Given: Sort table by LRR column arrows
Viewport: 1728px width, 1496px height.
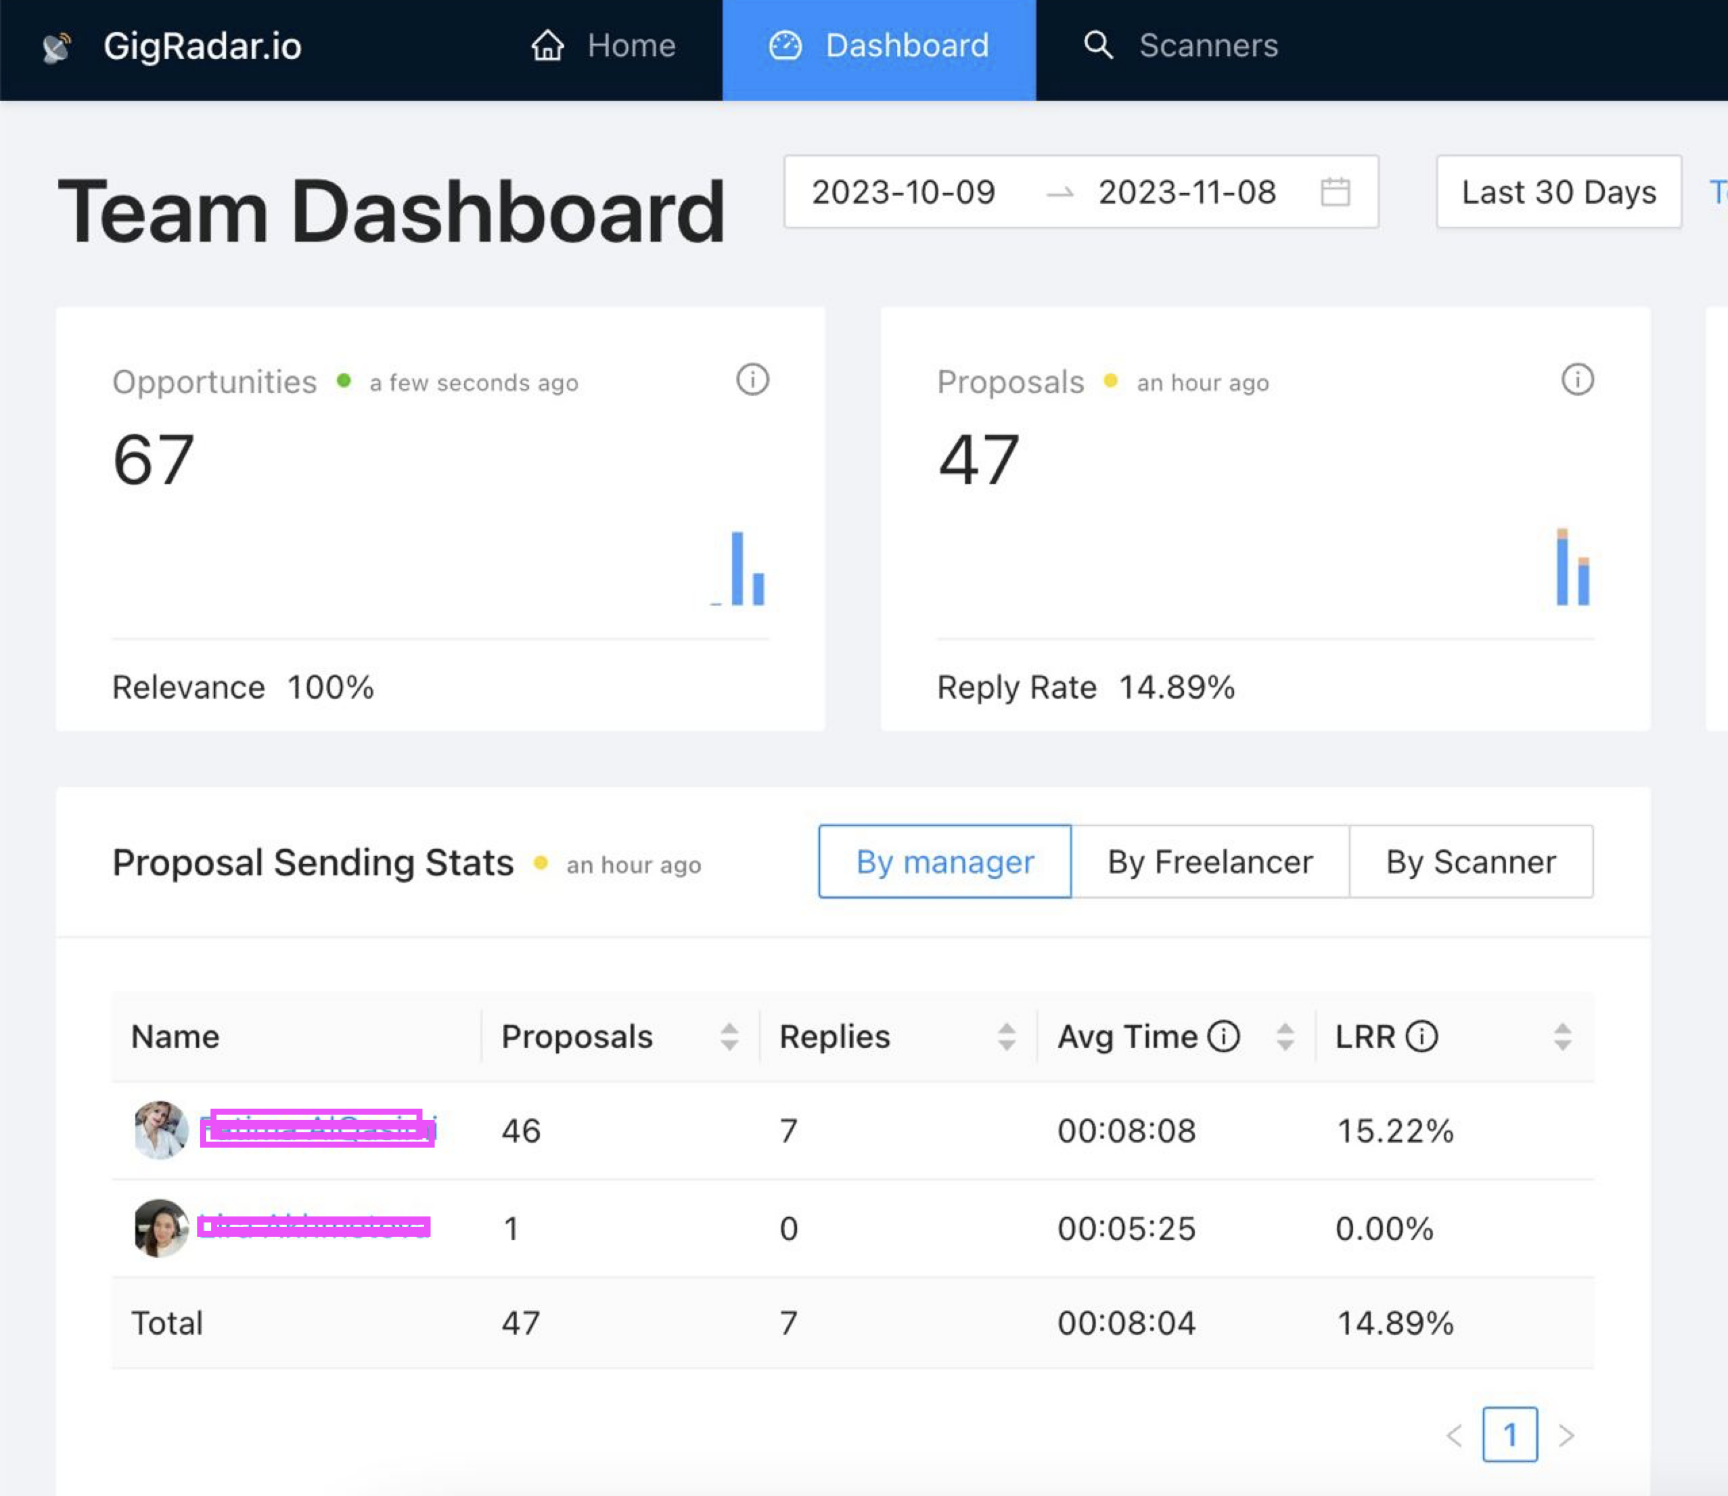Looking at the screenshot, I should (x=1562, y=1036).
